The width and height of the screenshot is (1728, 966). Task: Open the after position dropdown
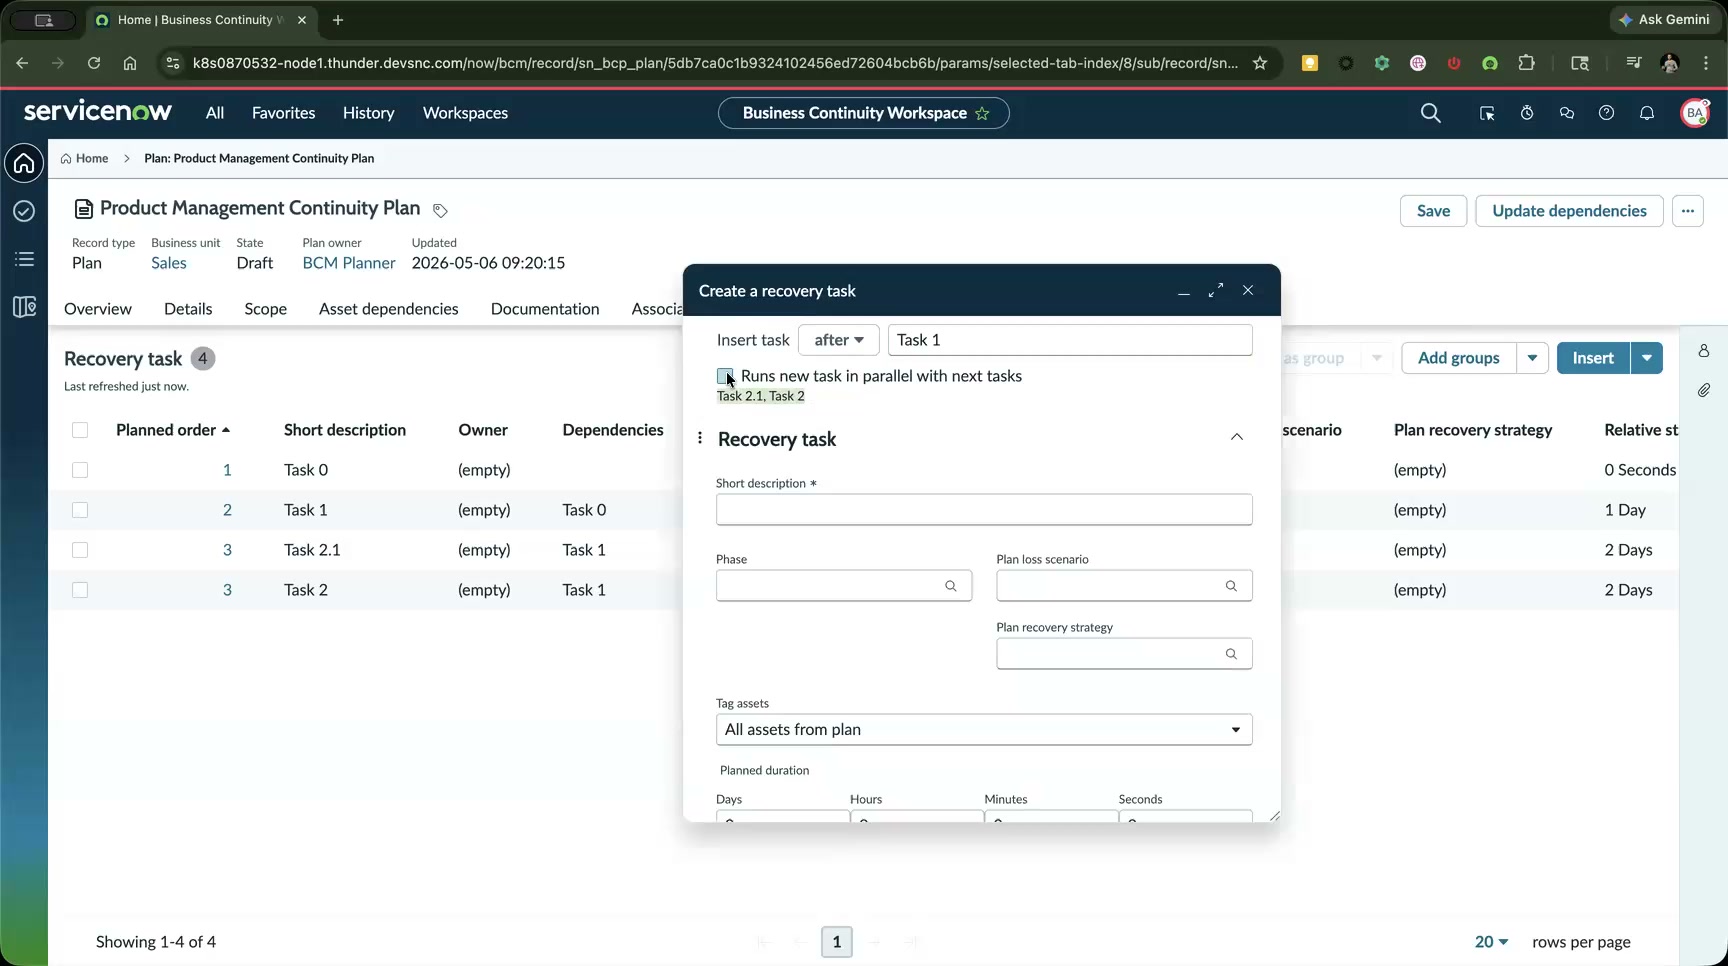pos(838,340)
